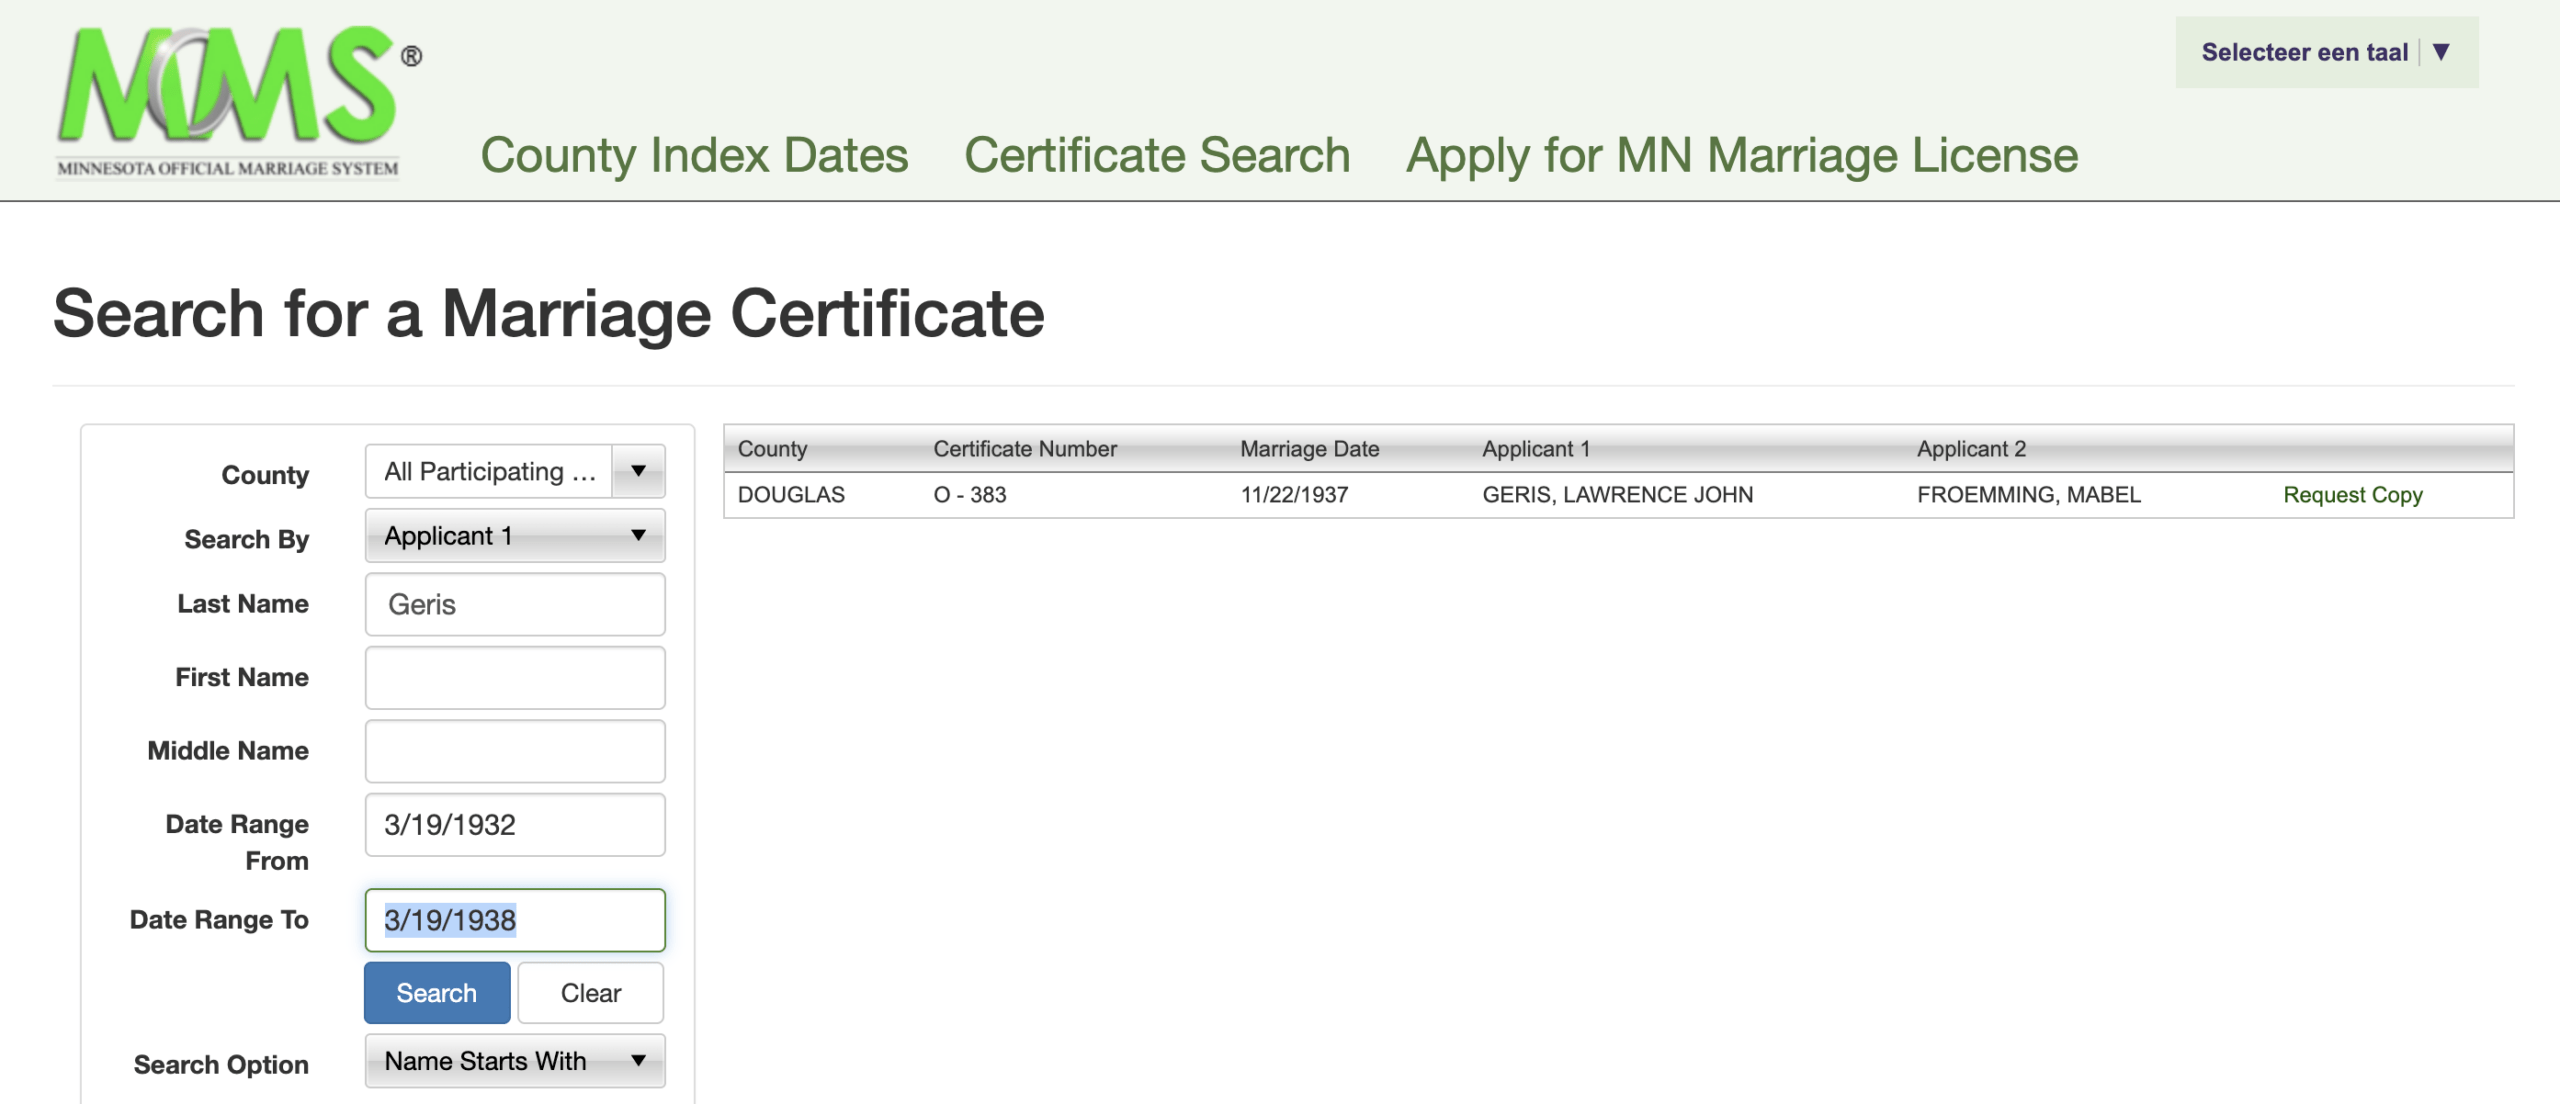2560x1104 pixels.
Task: Open the language selector dropdown arrow
Action: [2441, 52]
